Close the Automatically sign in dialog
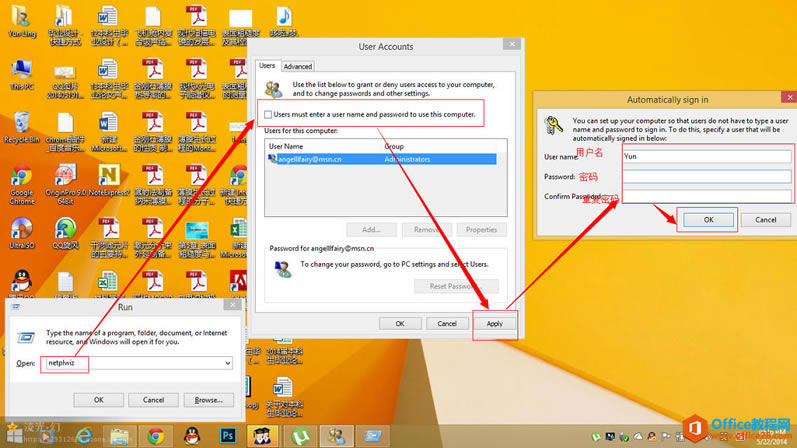This screenshot has width=797, height=448. coord(789,97)
